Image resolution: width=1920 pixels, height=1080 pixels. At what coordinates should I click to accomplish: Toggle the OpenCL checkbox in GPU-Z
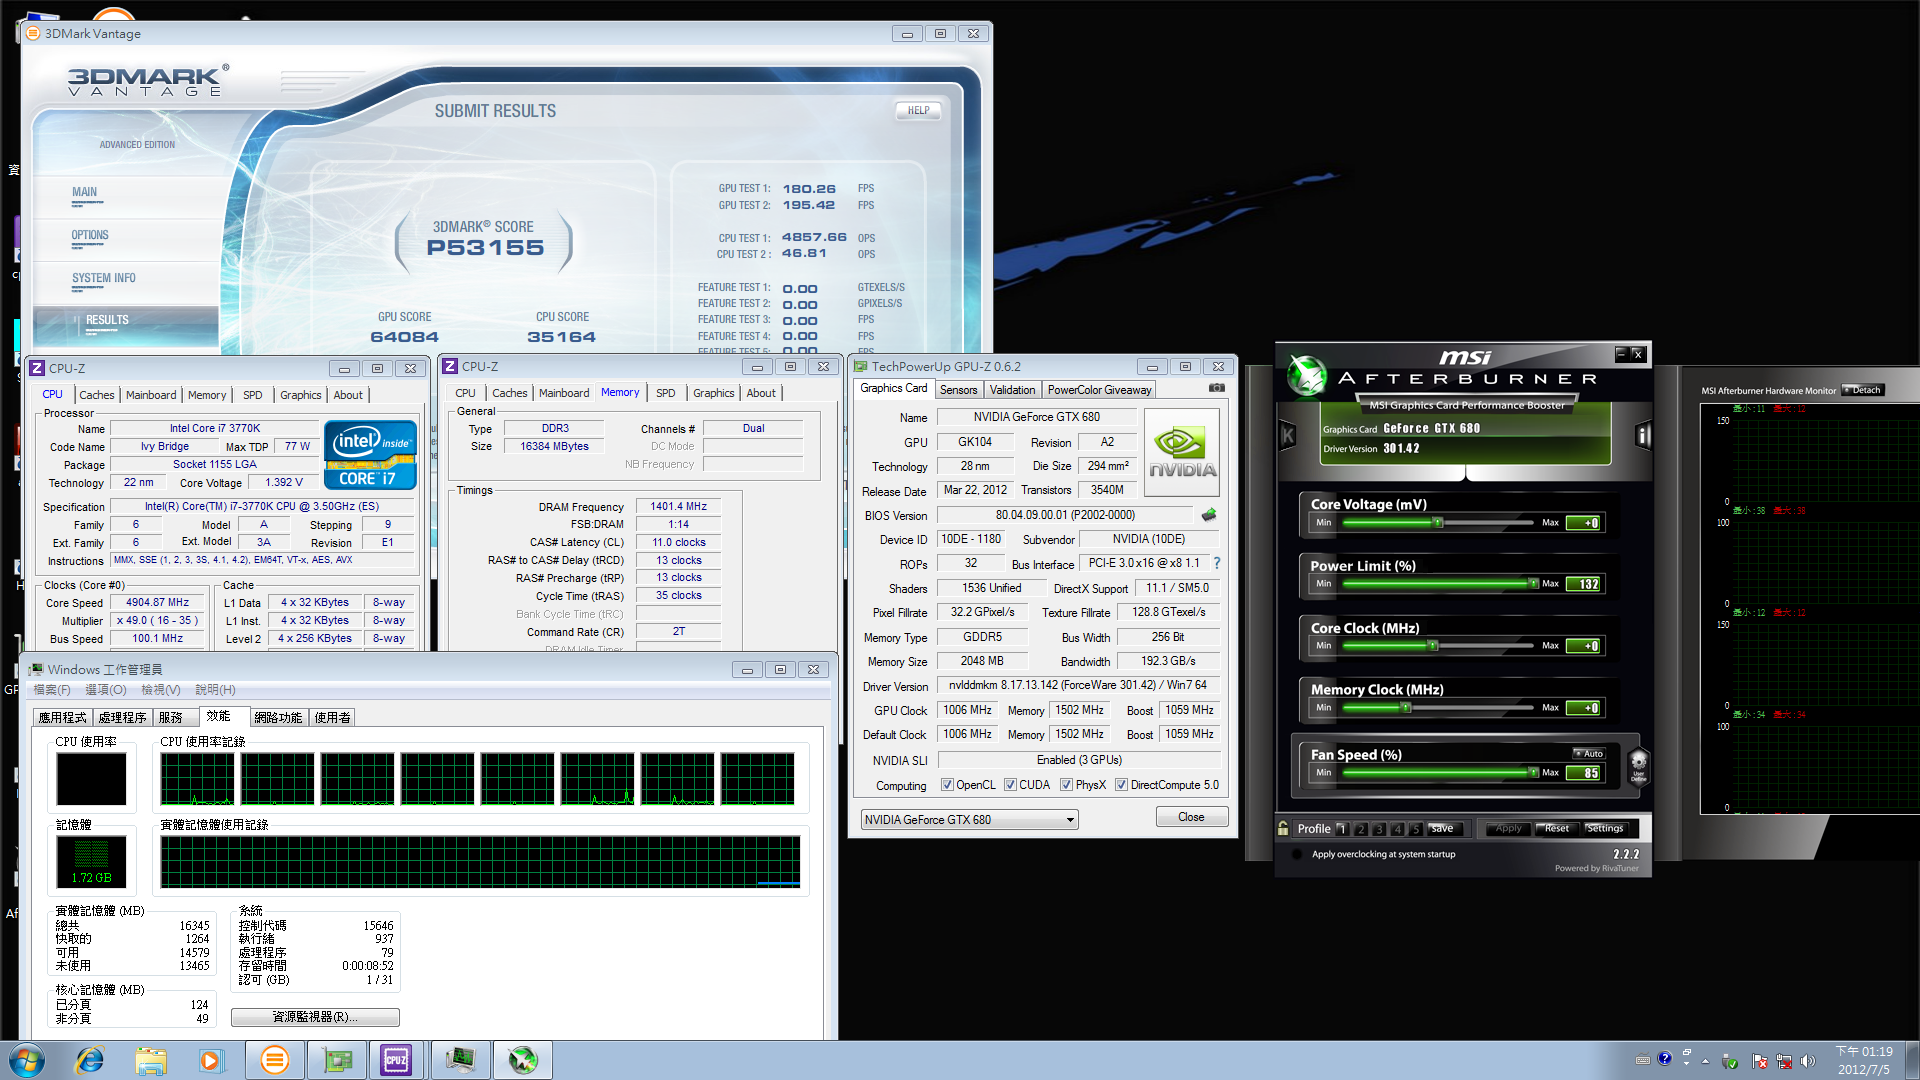click(947, 785)
